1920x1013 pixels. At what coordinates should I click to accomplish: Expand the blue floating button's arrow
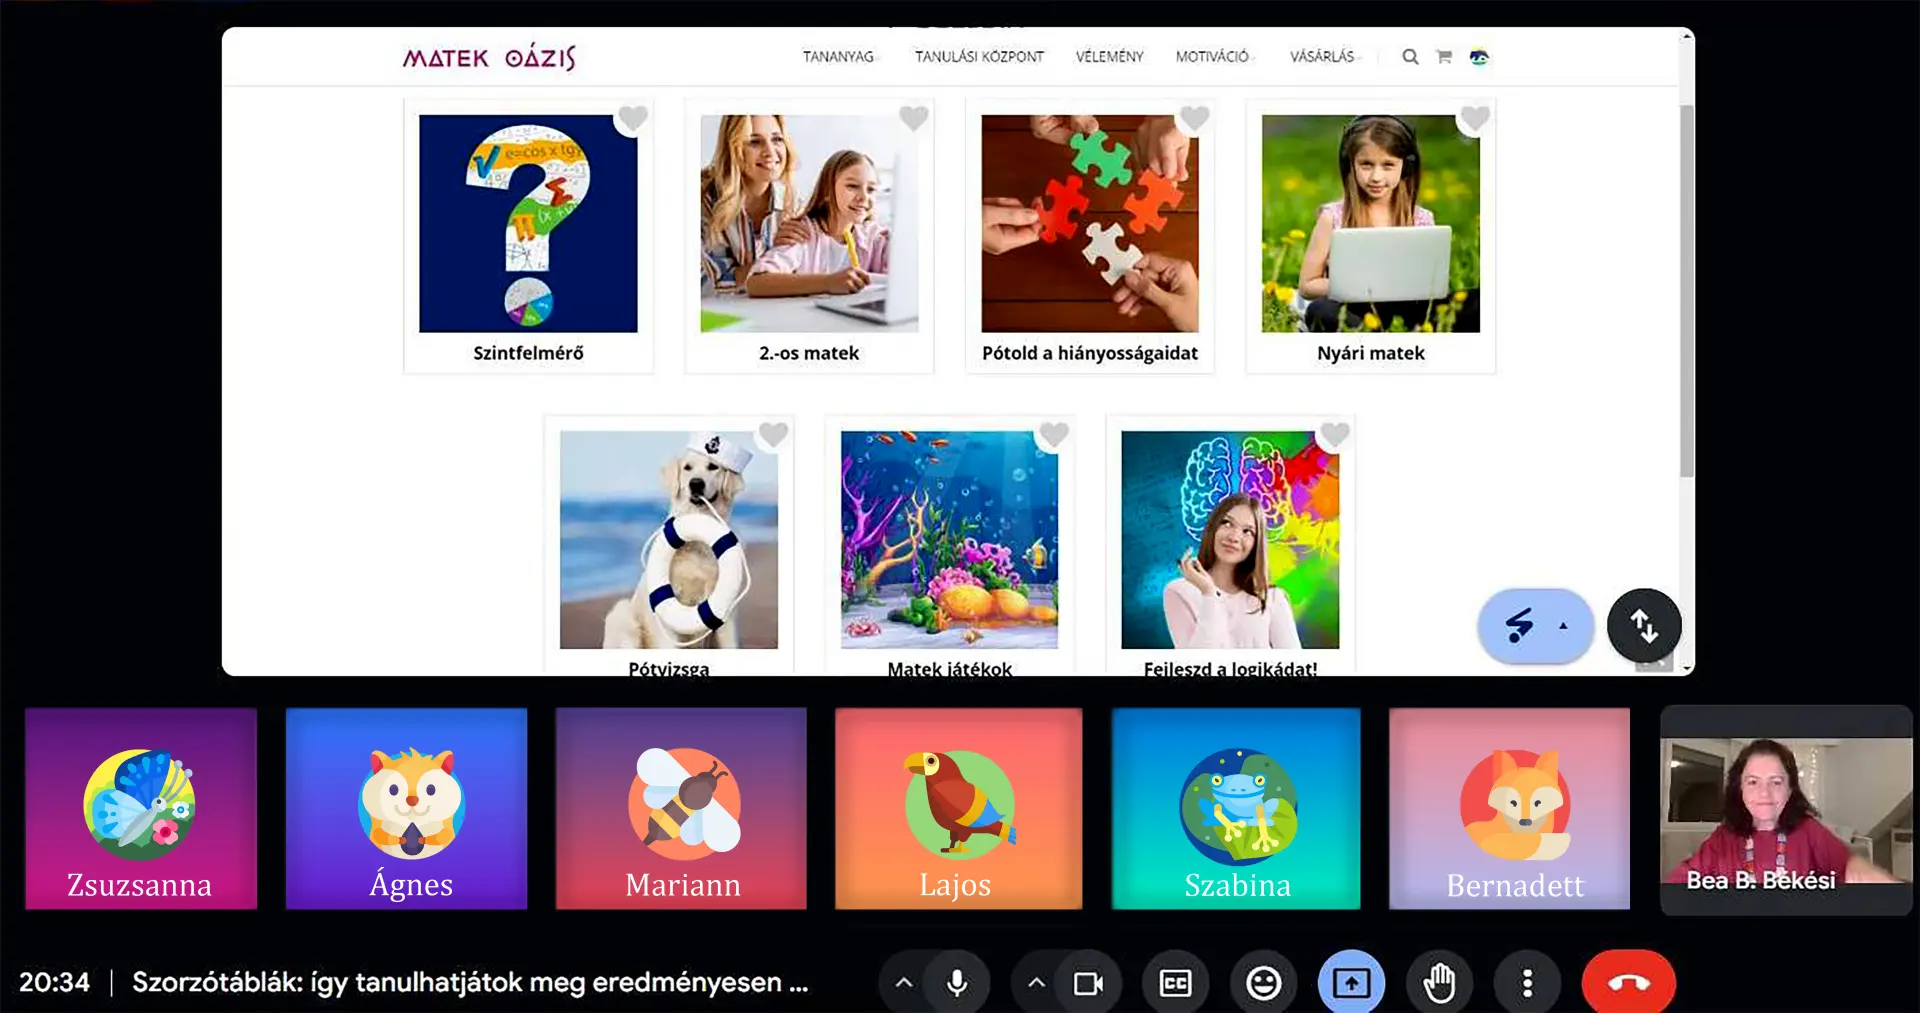1563,627
